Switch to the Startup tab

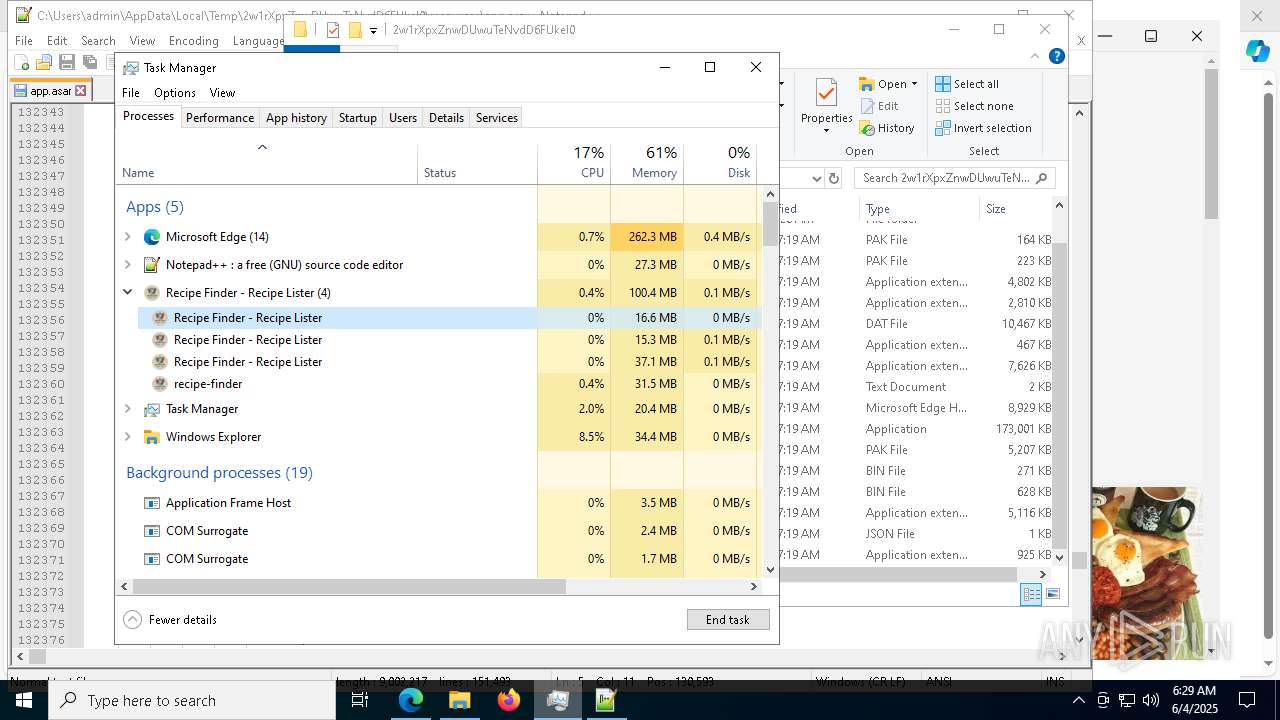tap(357, 118)
